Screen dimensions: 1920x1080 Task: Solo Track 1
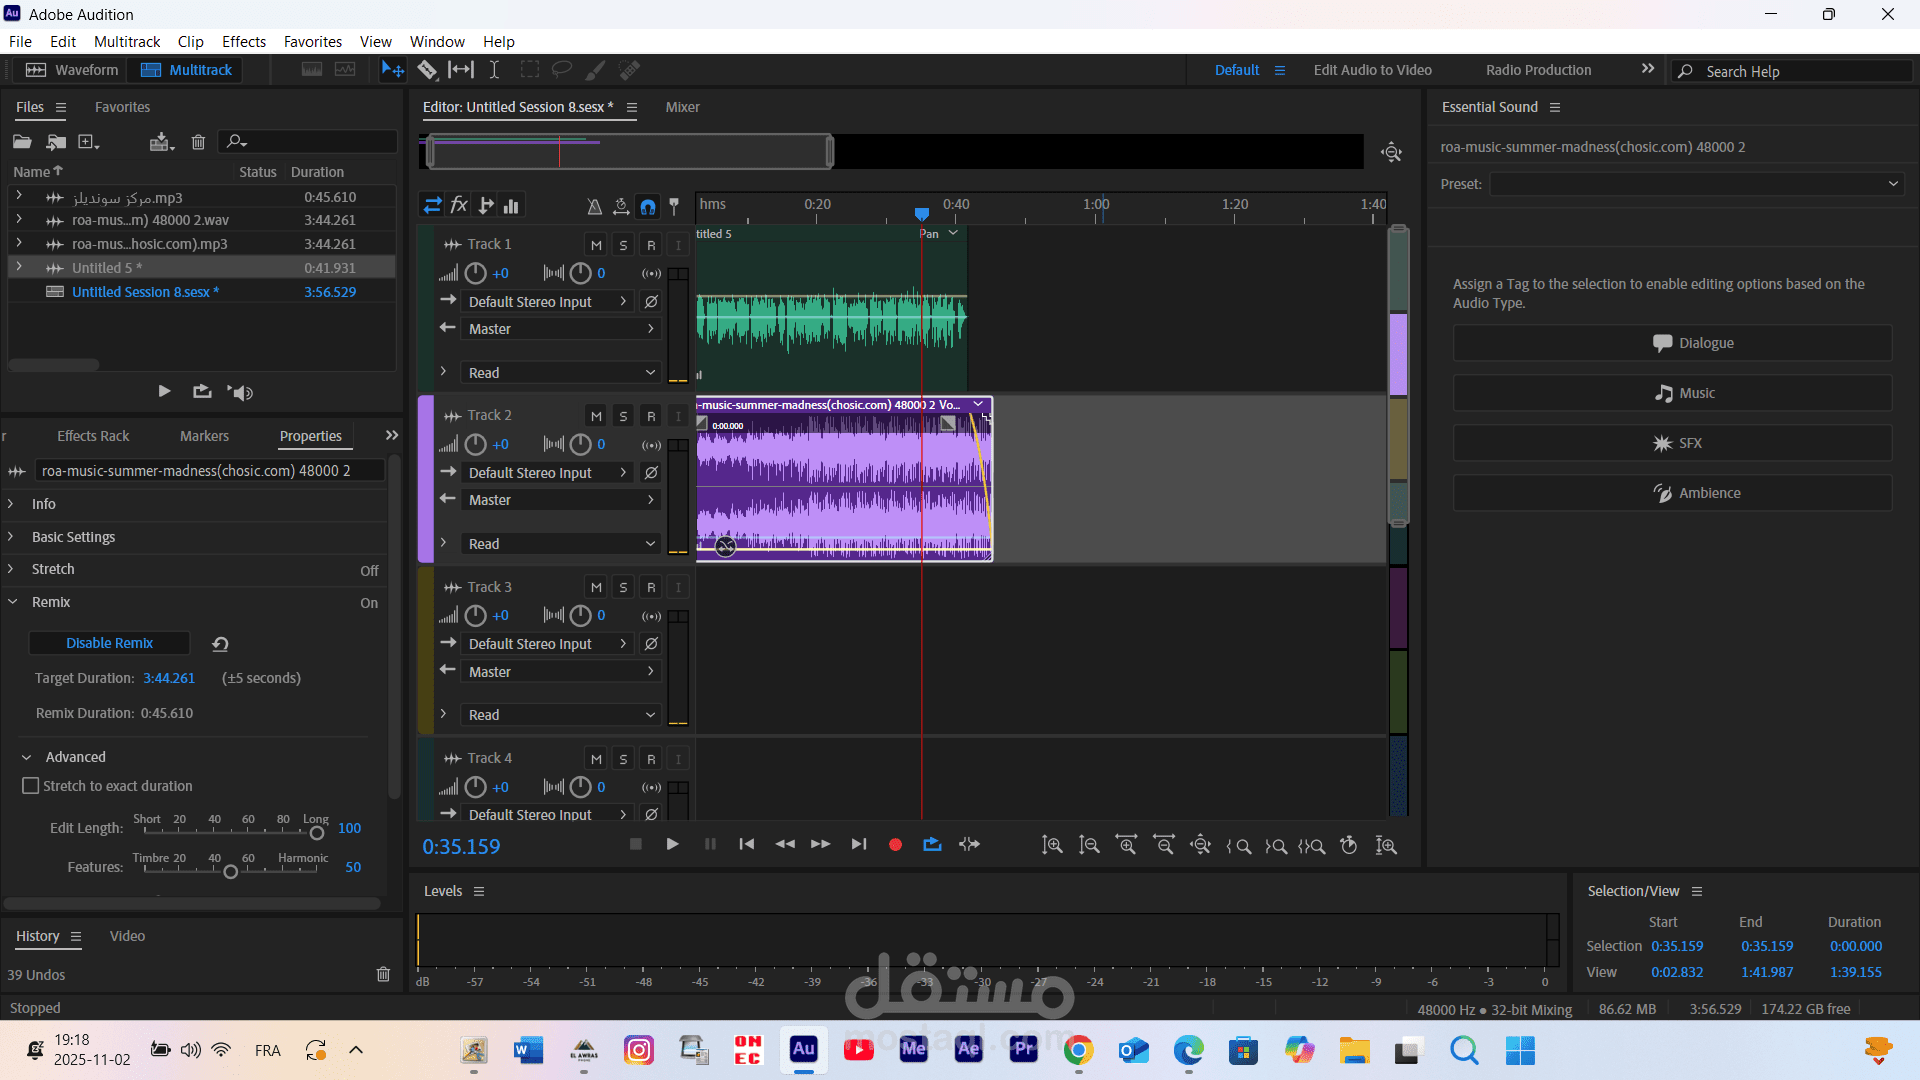click(x=623, y=245)
